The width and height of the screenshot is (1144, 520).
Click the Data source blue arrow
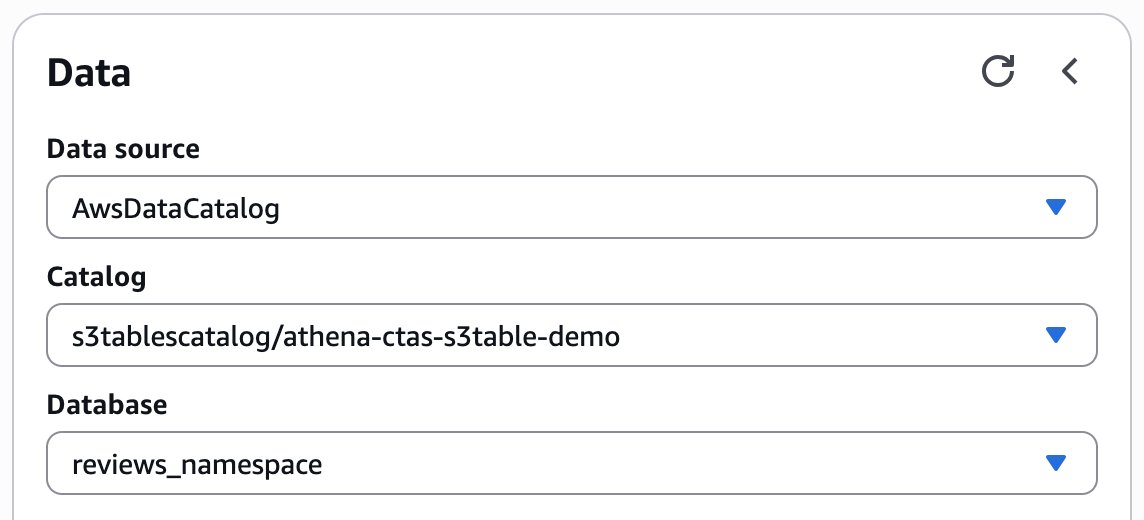pyautogui.click(x=1056, y=207)
